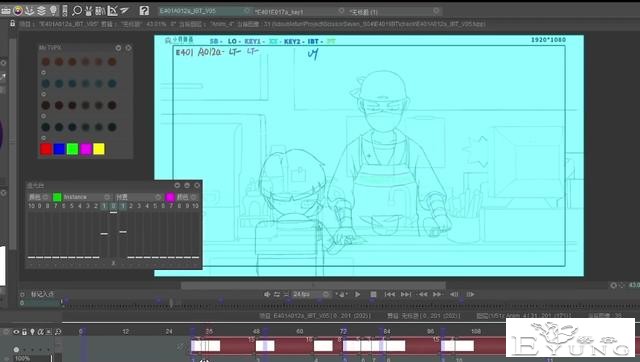Stop playback with the square stop button

coord(373,294)
